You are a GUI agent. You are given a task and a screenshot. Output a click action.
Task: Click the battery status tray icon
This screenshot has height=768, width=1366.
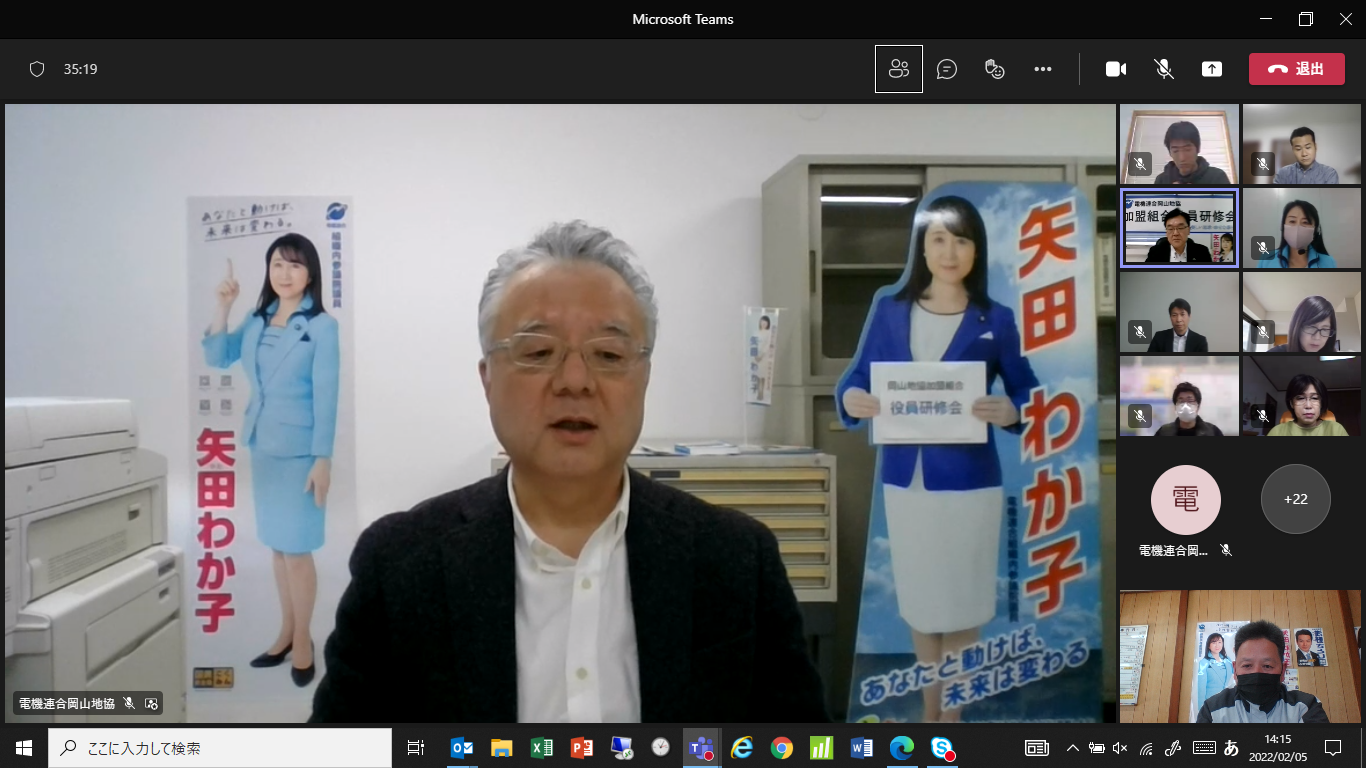[x=1097, y=747]
